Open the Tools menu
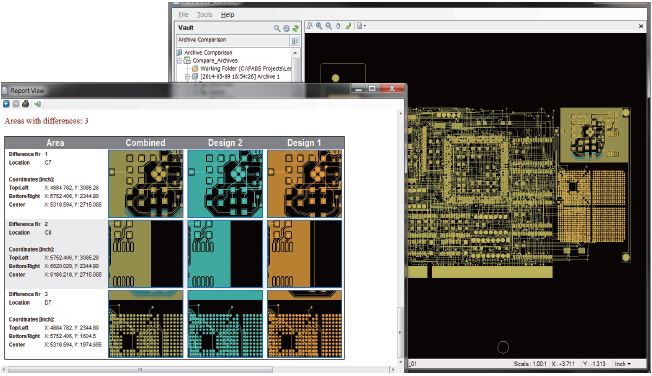This screenshot has width=652, height=376. [204, 15]
